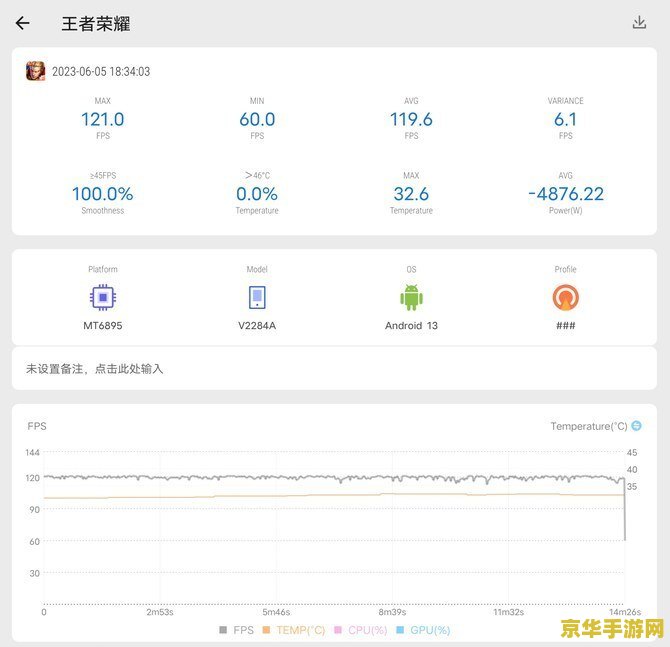Click the FPS chart axis title
The height and width of the screenshot is (647, 670).
tap(37, 426)
